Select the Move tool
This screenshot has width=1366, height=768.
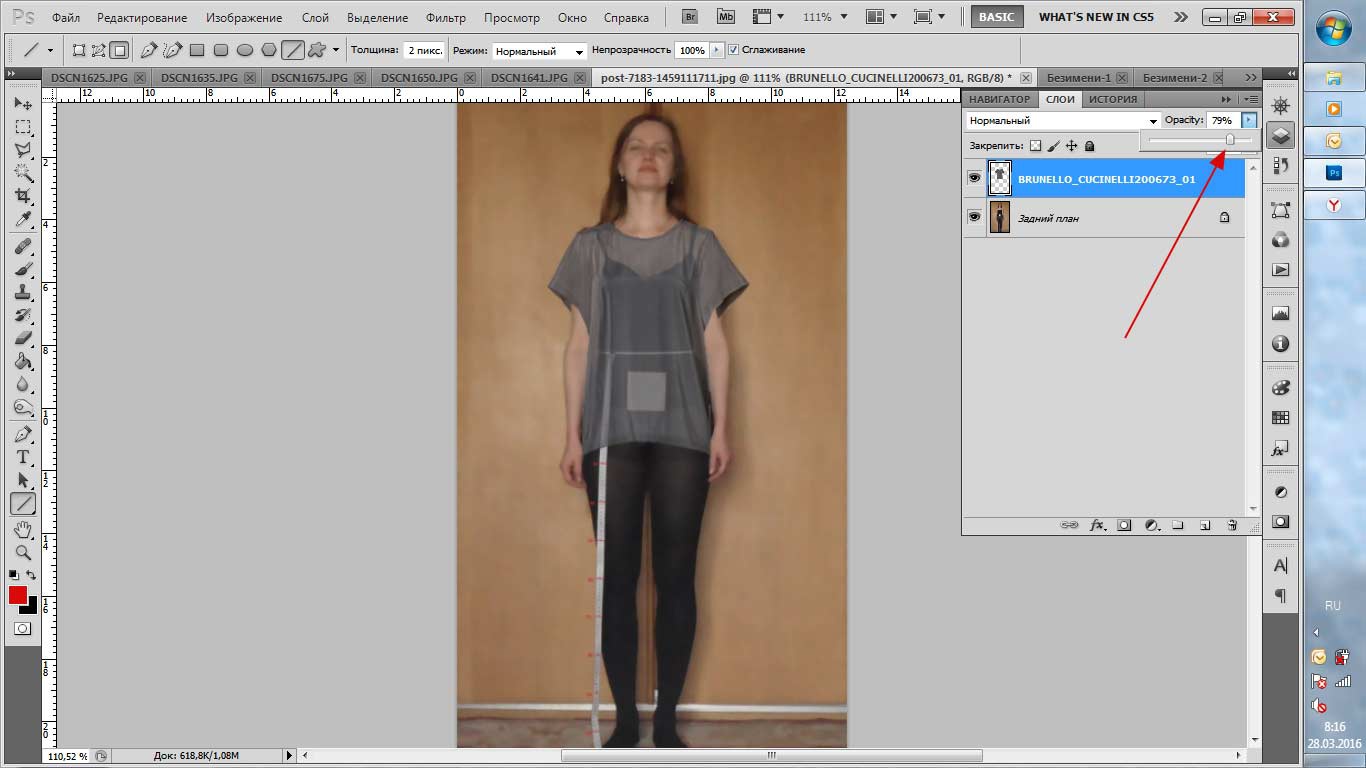coord(23,104)
